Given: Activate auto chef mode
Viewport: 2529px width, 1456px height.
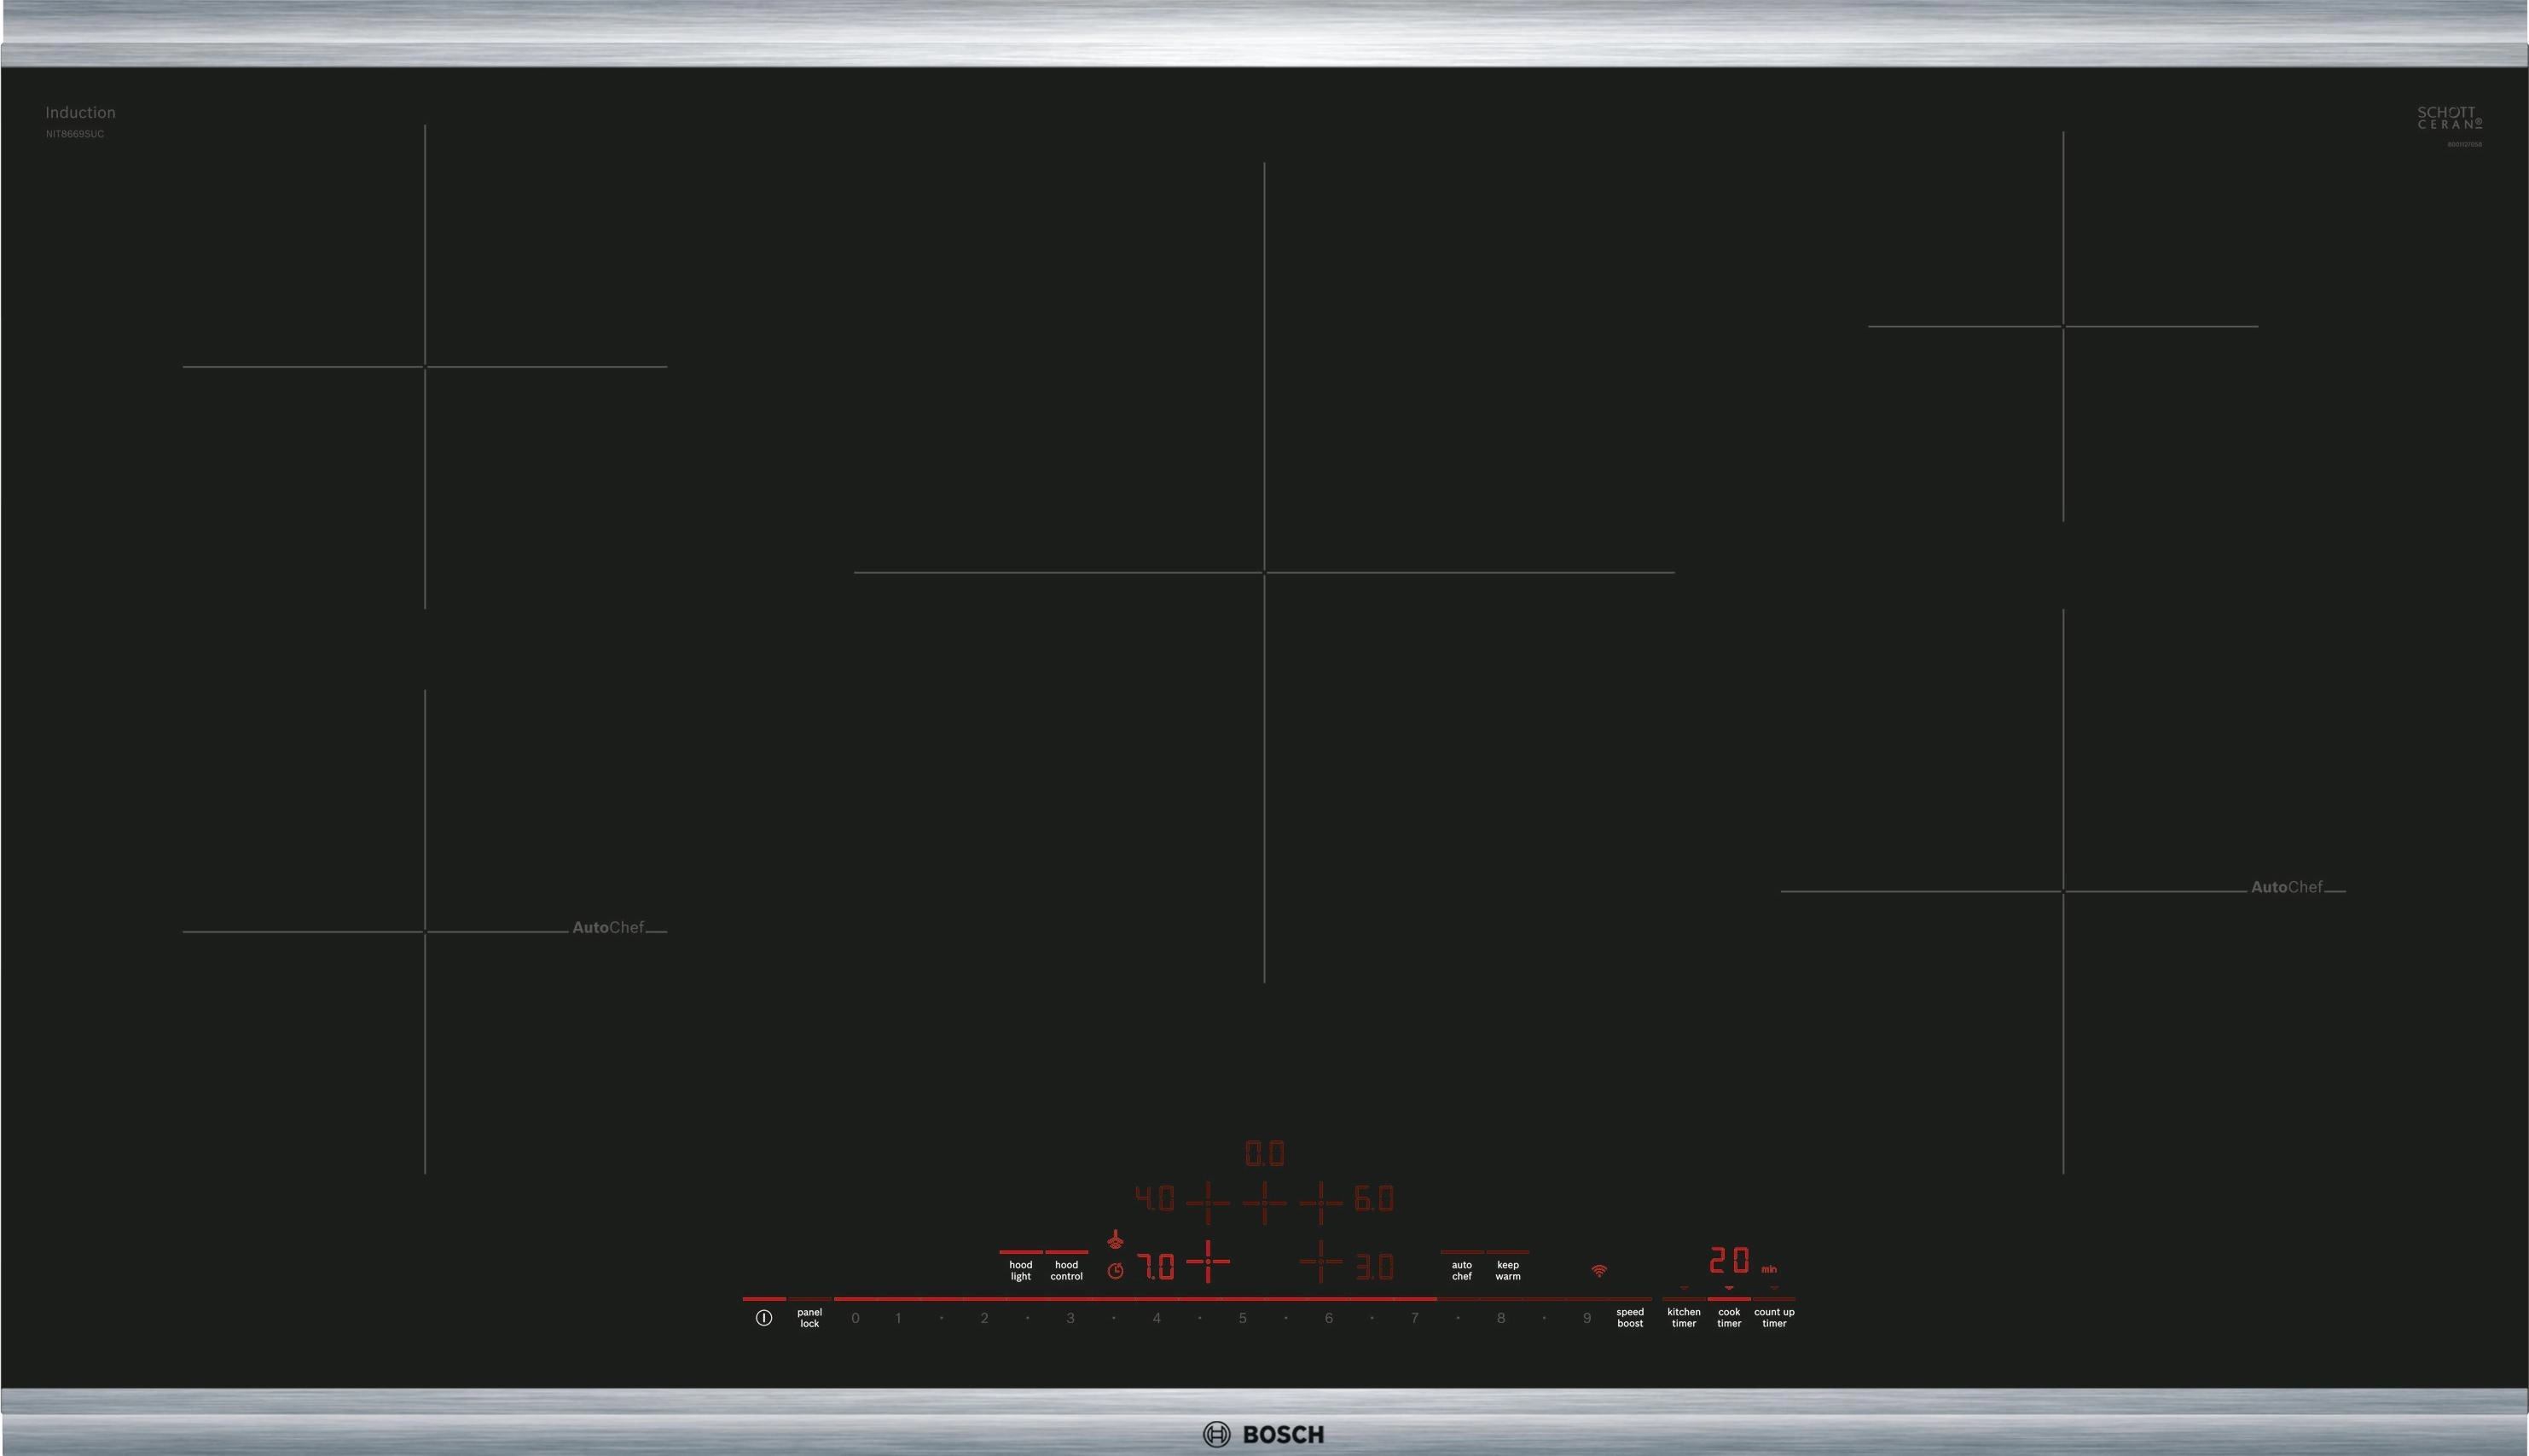Looking at the screenshot, I should pyautogui.click(x=1461, y=1270).
